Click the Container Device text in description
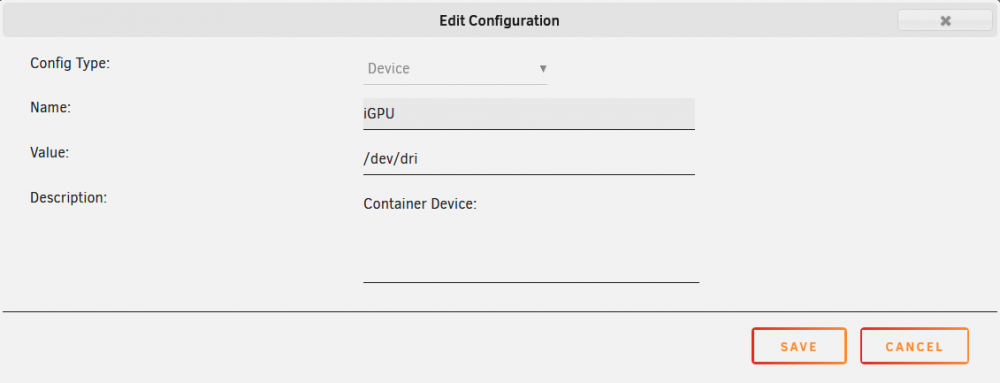 tap(420, 204)
